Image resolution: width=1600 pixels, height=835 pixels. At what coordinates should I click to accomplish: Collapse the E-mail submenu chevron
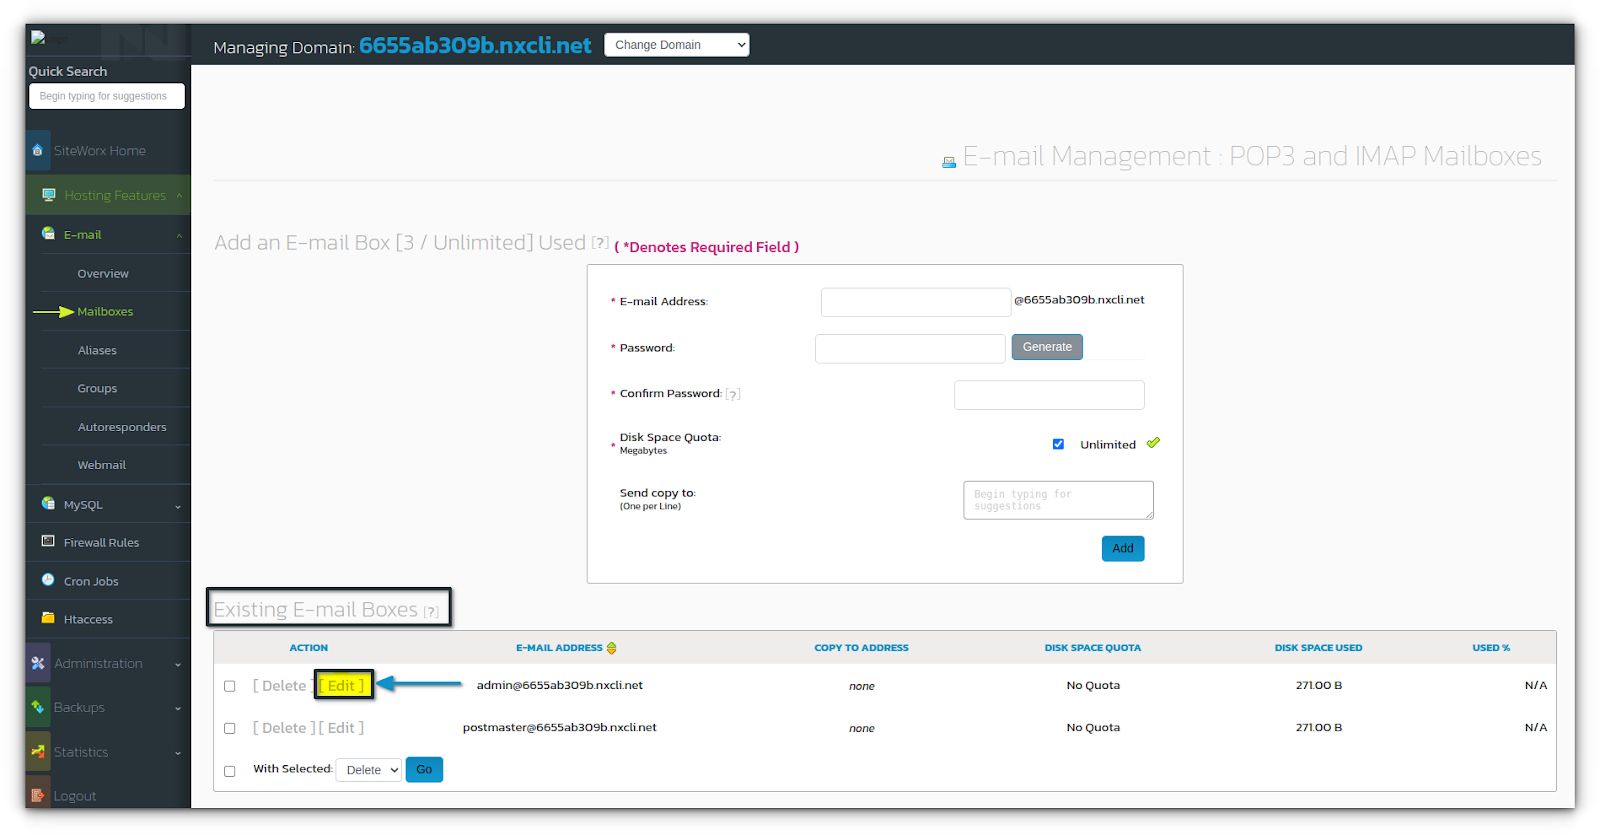pos(179,236)
